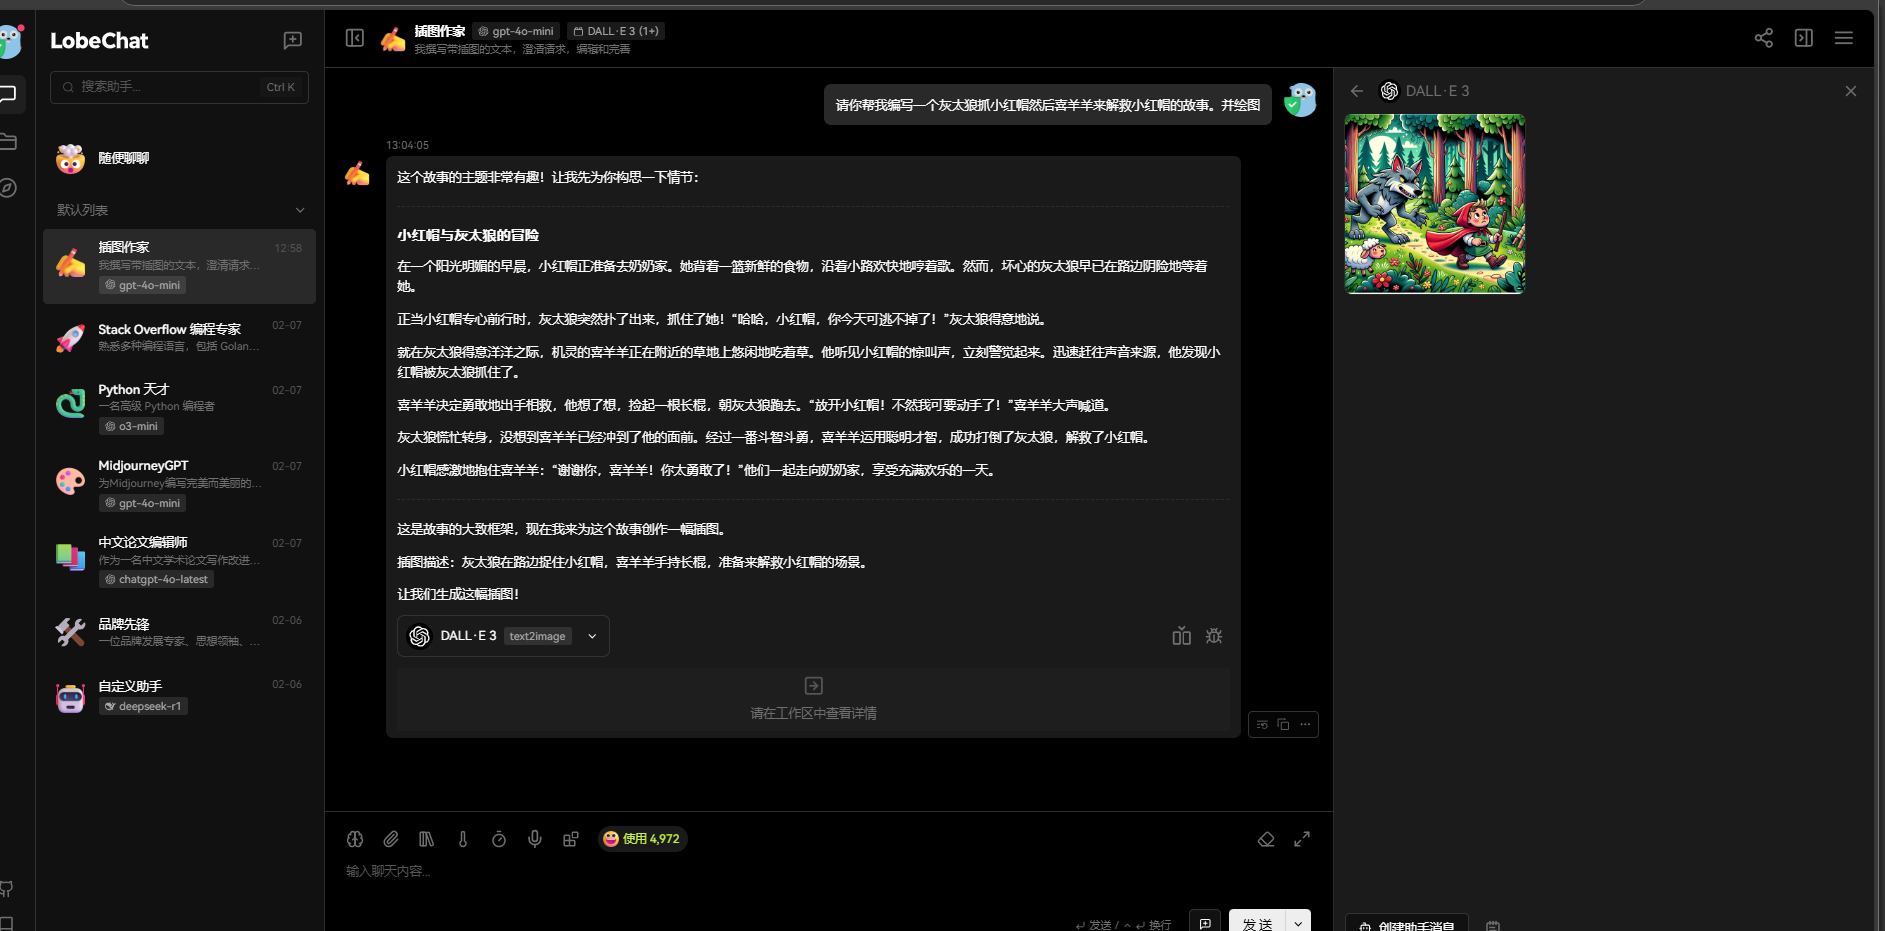Attach a file with the paperclip icon
The image size is (1885, 931).
(391, 839)
